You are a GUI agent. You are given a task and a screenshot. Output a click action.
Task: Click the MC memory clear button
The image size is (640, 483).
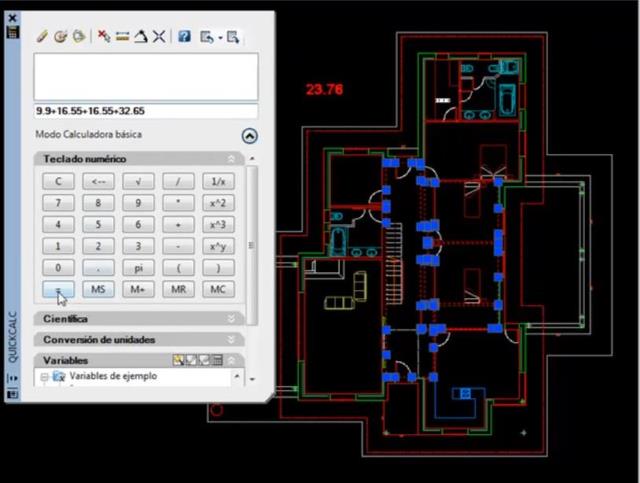(218, 289)
